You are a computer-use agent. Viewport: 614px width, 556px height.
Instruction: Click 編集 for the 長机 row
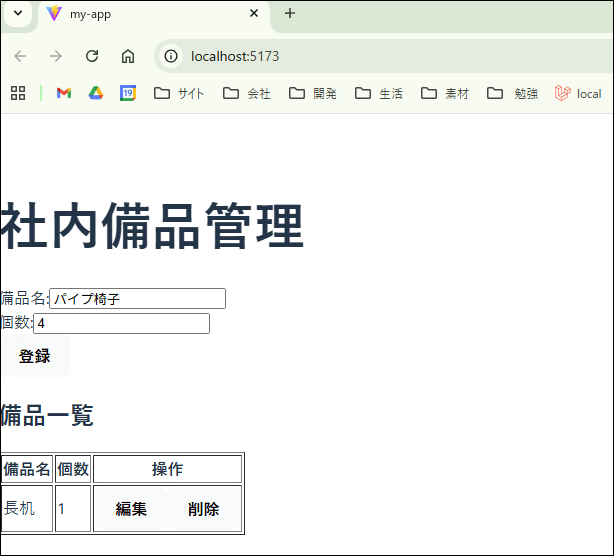point(131,509)
